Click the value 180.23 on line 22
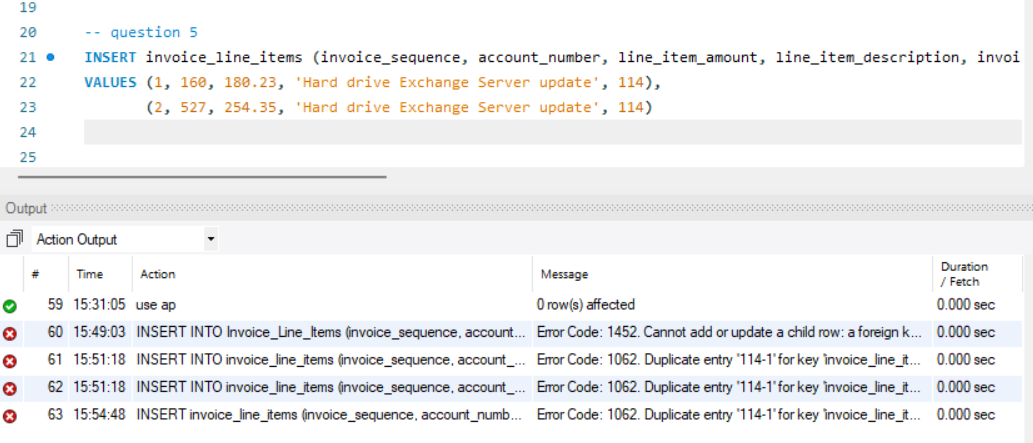1033x443 pixels. pos(250,82)
